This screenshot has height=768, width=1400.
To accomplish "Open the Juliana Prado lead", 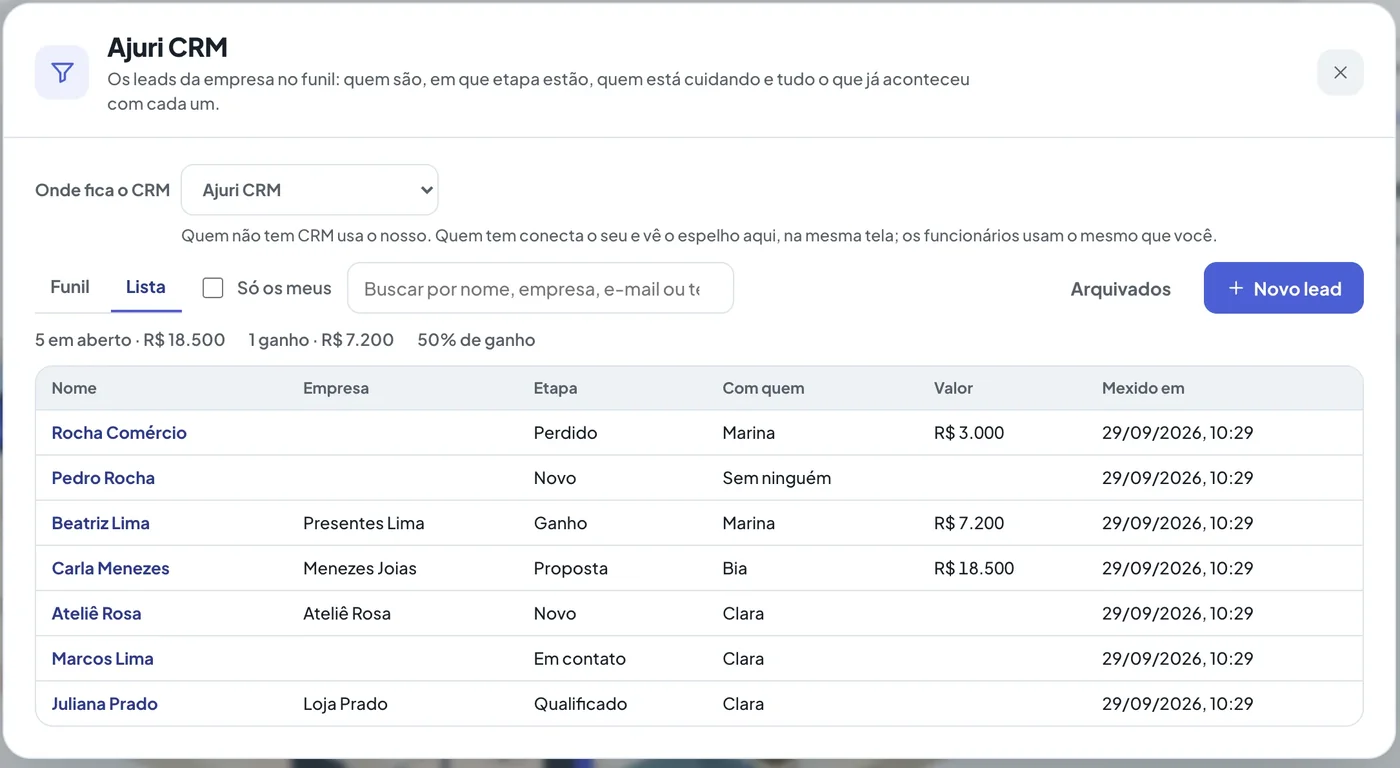I will tap(105, 703).
